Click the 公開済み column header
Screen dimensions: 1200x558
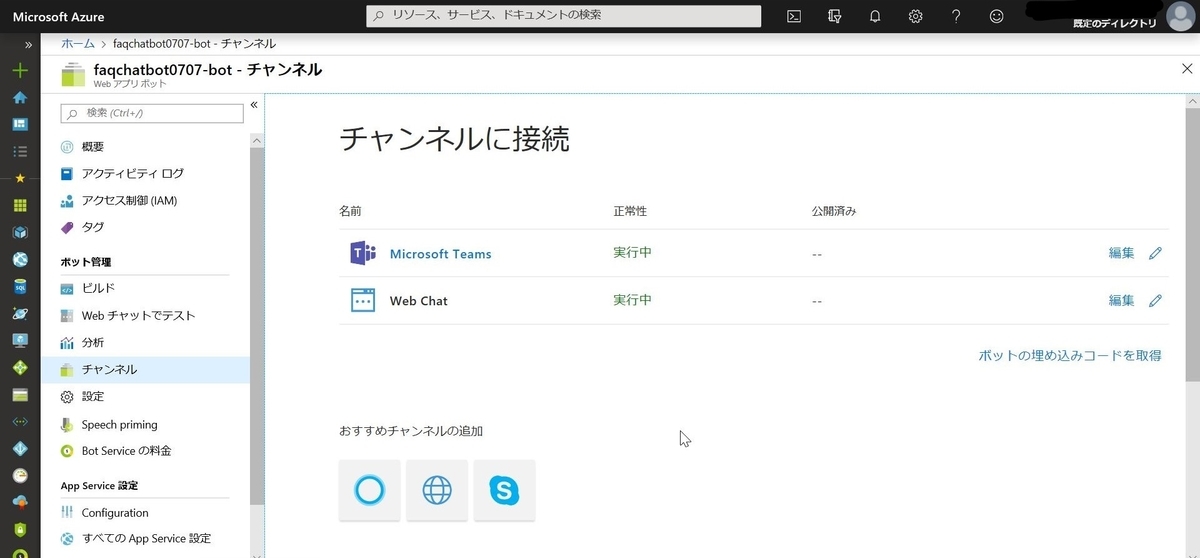(834, 212)
